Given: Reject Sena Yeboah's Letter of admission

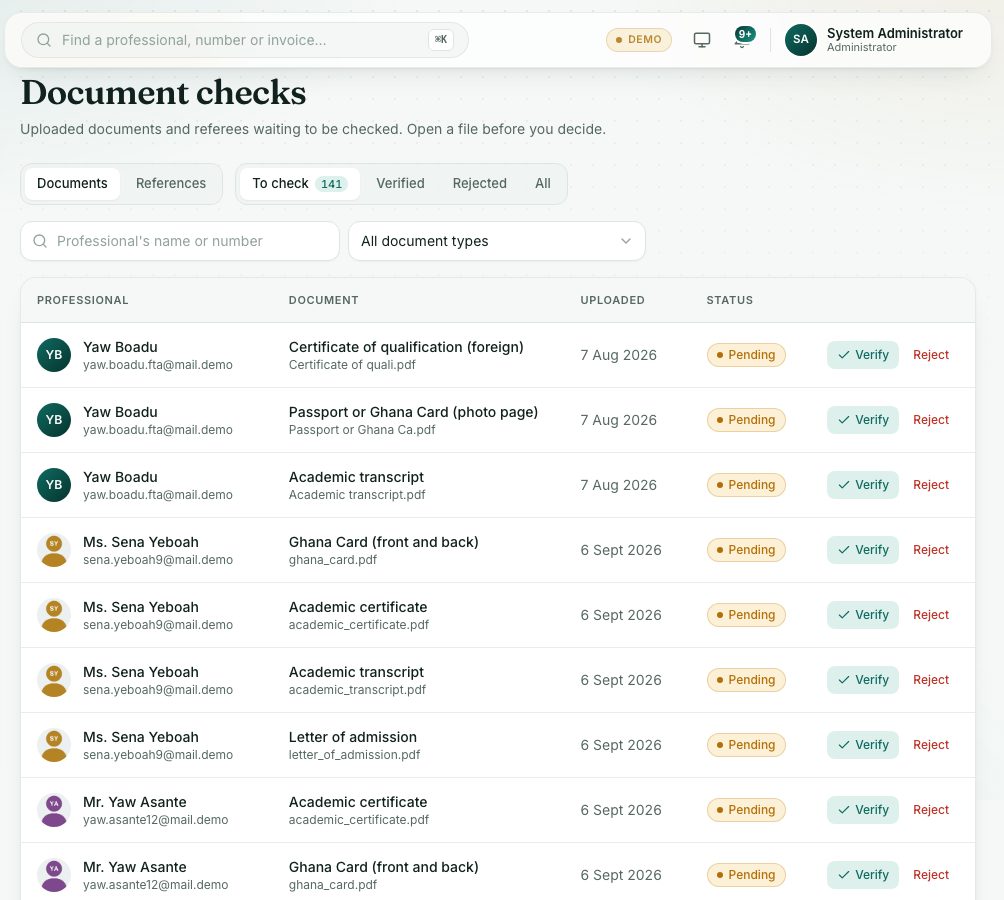Looking at the screenshot, I should 930,744.
